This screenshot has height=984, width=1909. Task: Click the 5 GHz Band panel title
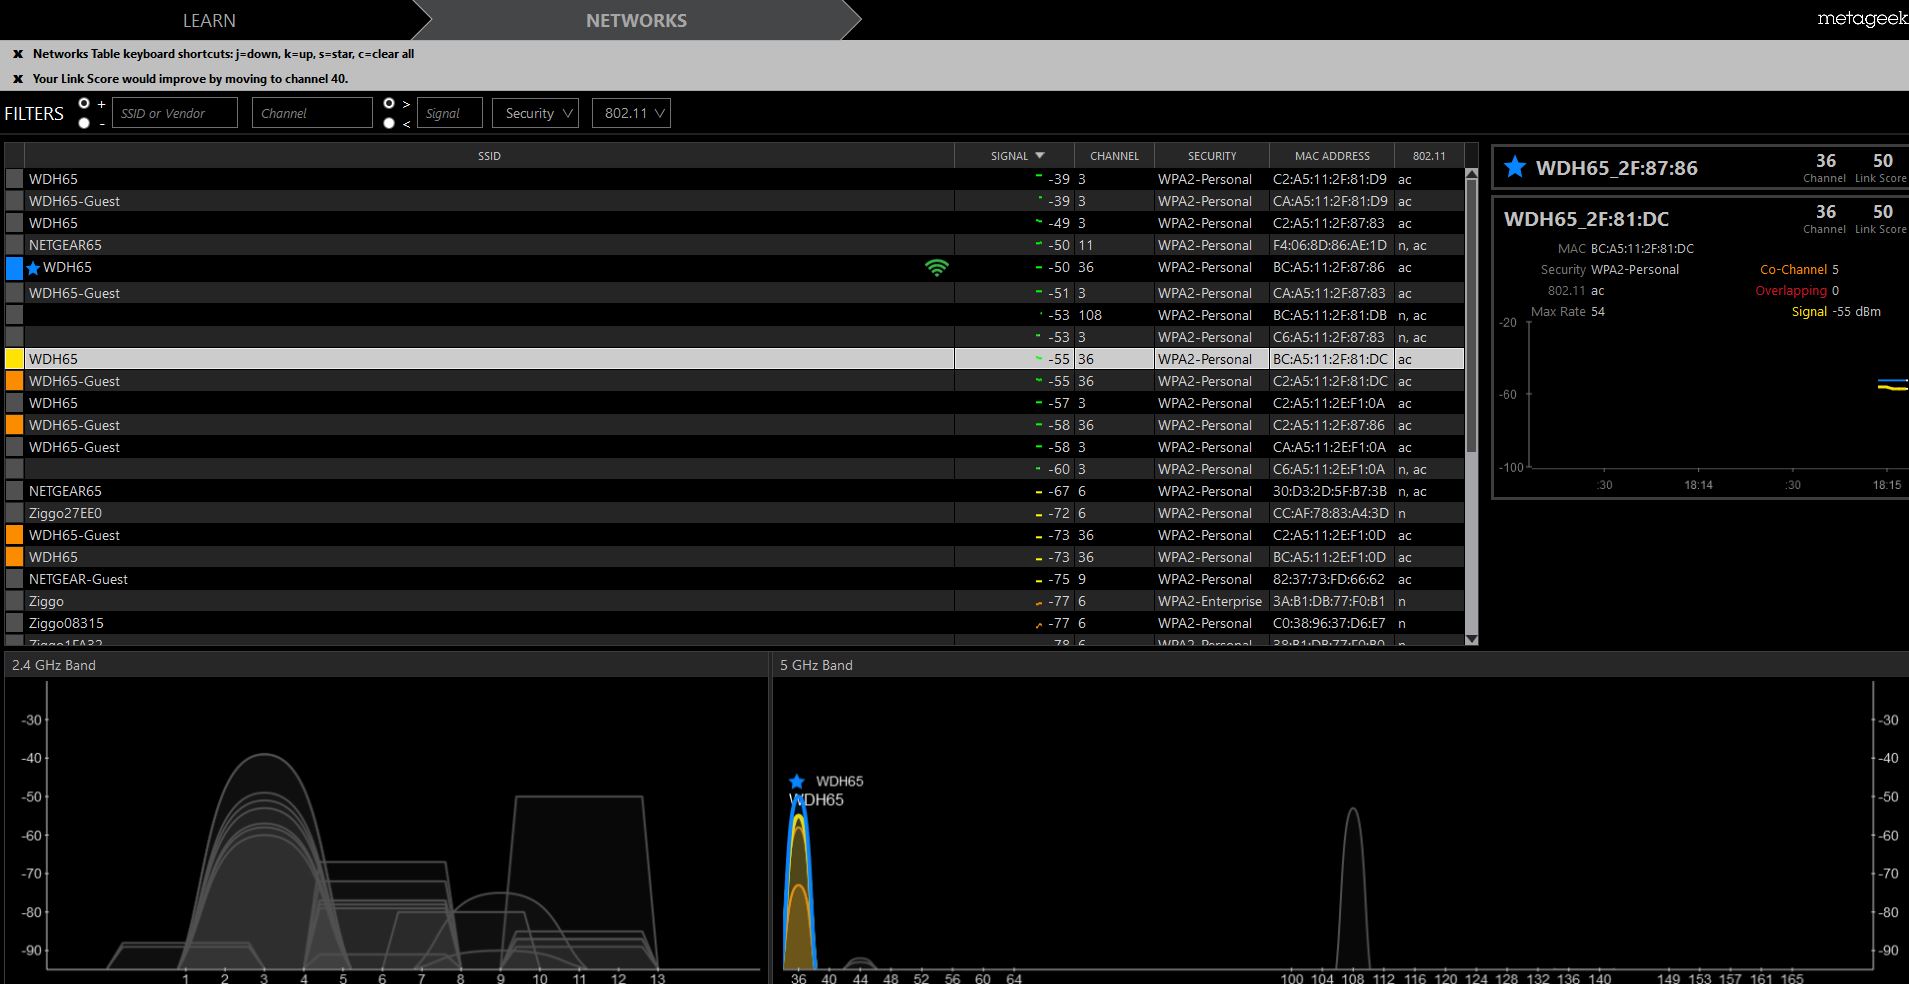(x=816, y=665)
